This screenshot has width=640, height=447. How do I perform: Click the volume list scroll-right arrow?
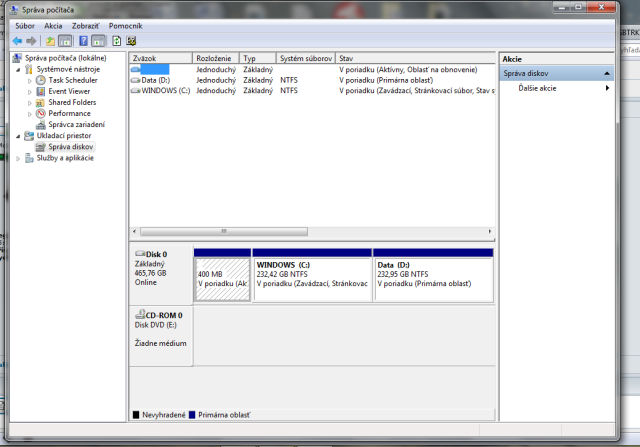click(490, 231)
